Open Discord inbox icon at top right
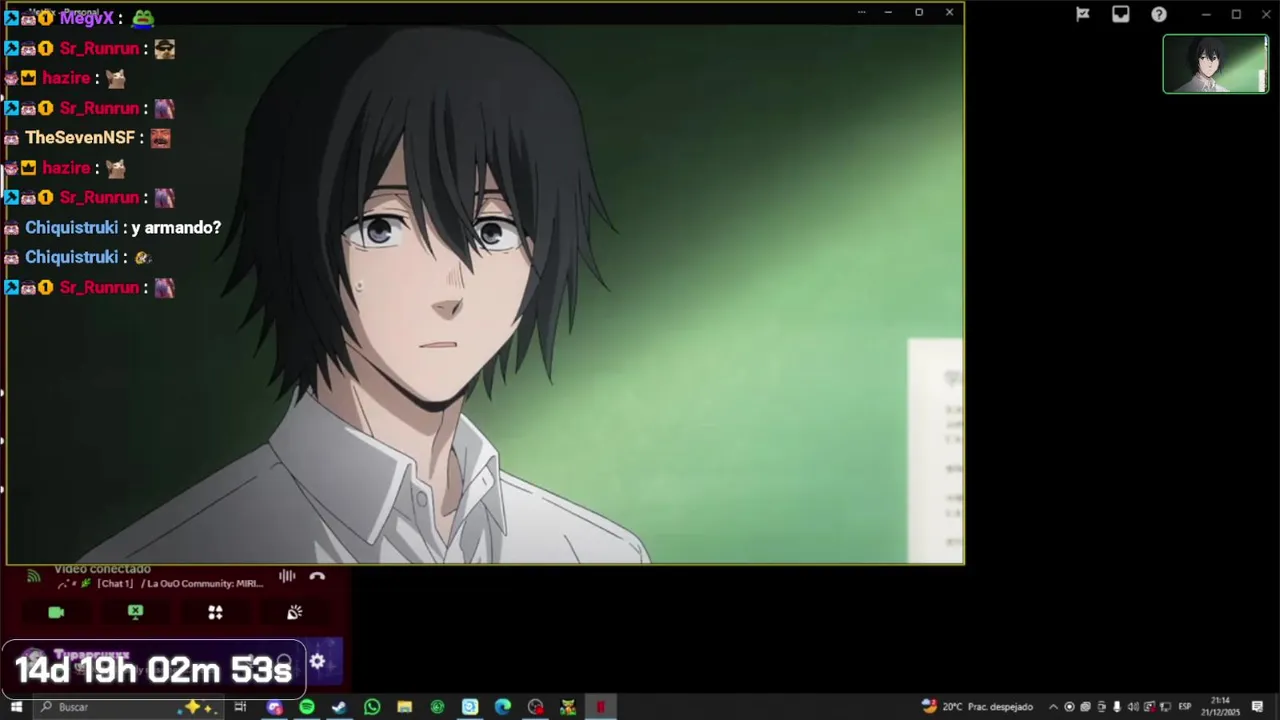 click(x=1120, y=14)
